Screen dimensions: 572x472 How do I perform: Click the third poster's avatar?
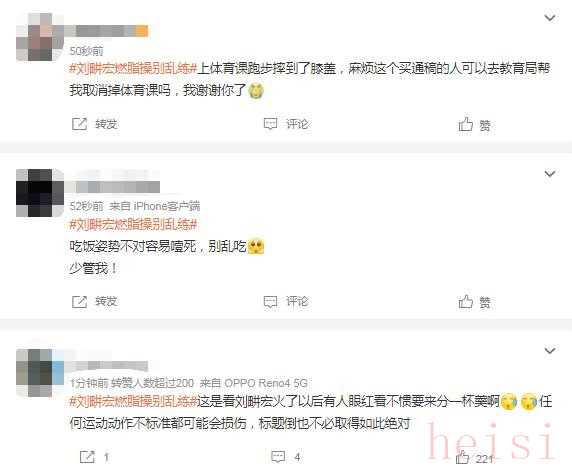coord(40,372)
